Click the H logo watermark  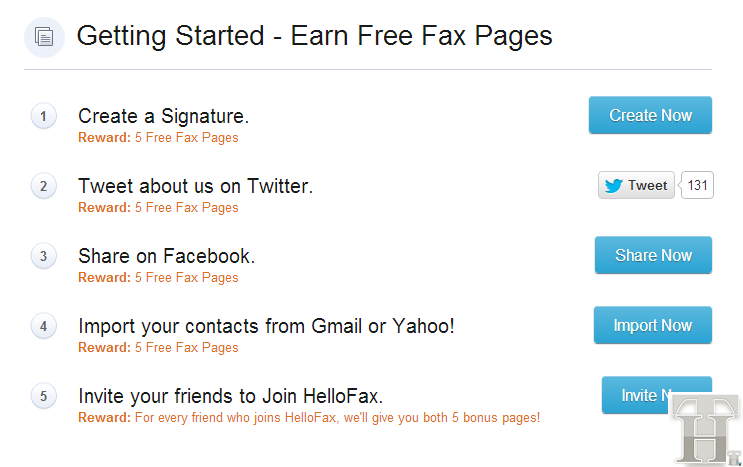[x=706, y=429]
